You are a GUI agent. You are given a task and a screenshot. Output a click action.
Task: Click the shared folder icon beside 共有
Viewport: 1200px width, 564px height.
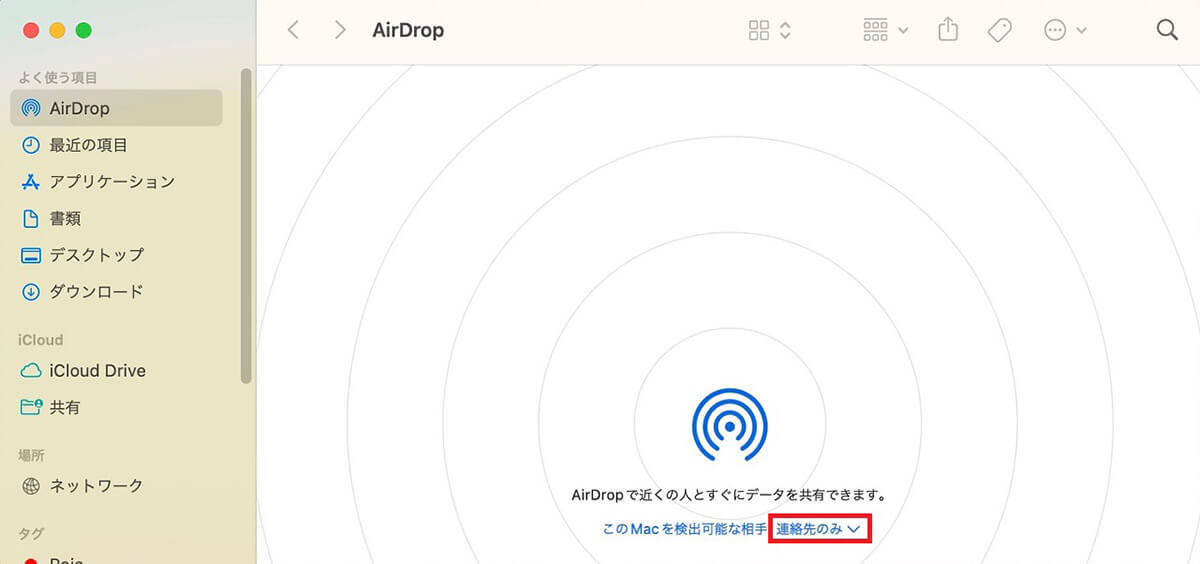31,407
